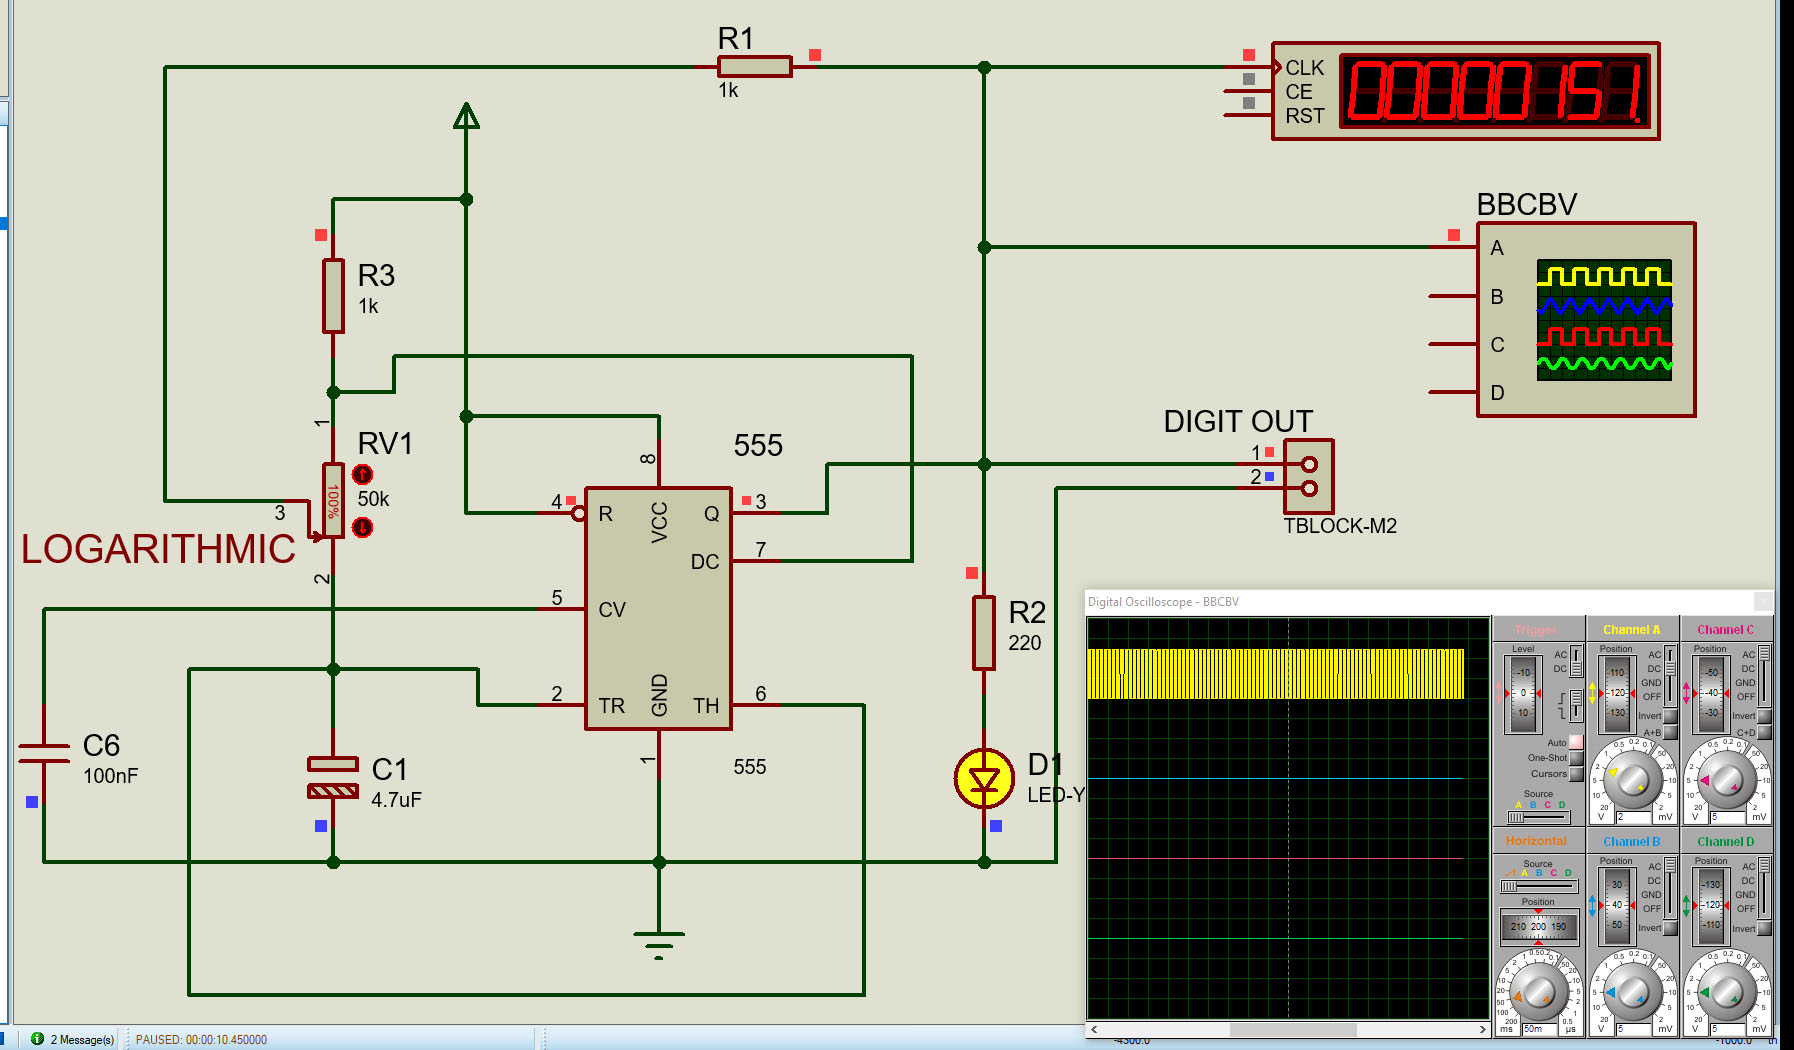Click the Channel D Position thumbwheel
This screenshot has height=1050, width=1794.
click(1711, 905)
